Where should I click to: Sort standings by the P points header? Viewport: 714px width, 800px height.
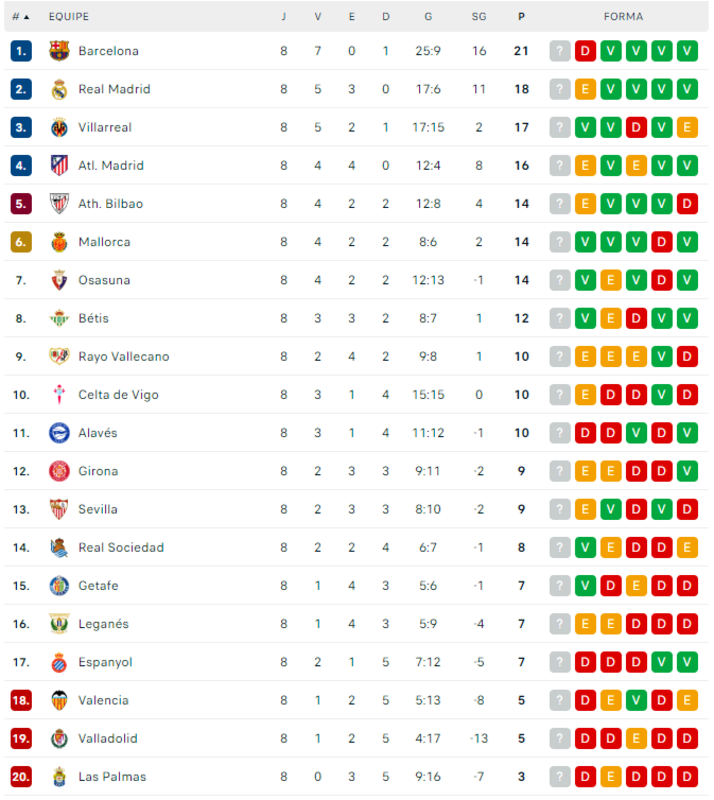click(521, 17)
